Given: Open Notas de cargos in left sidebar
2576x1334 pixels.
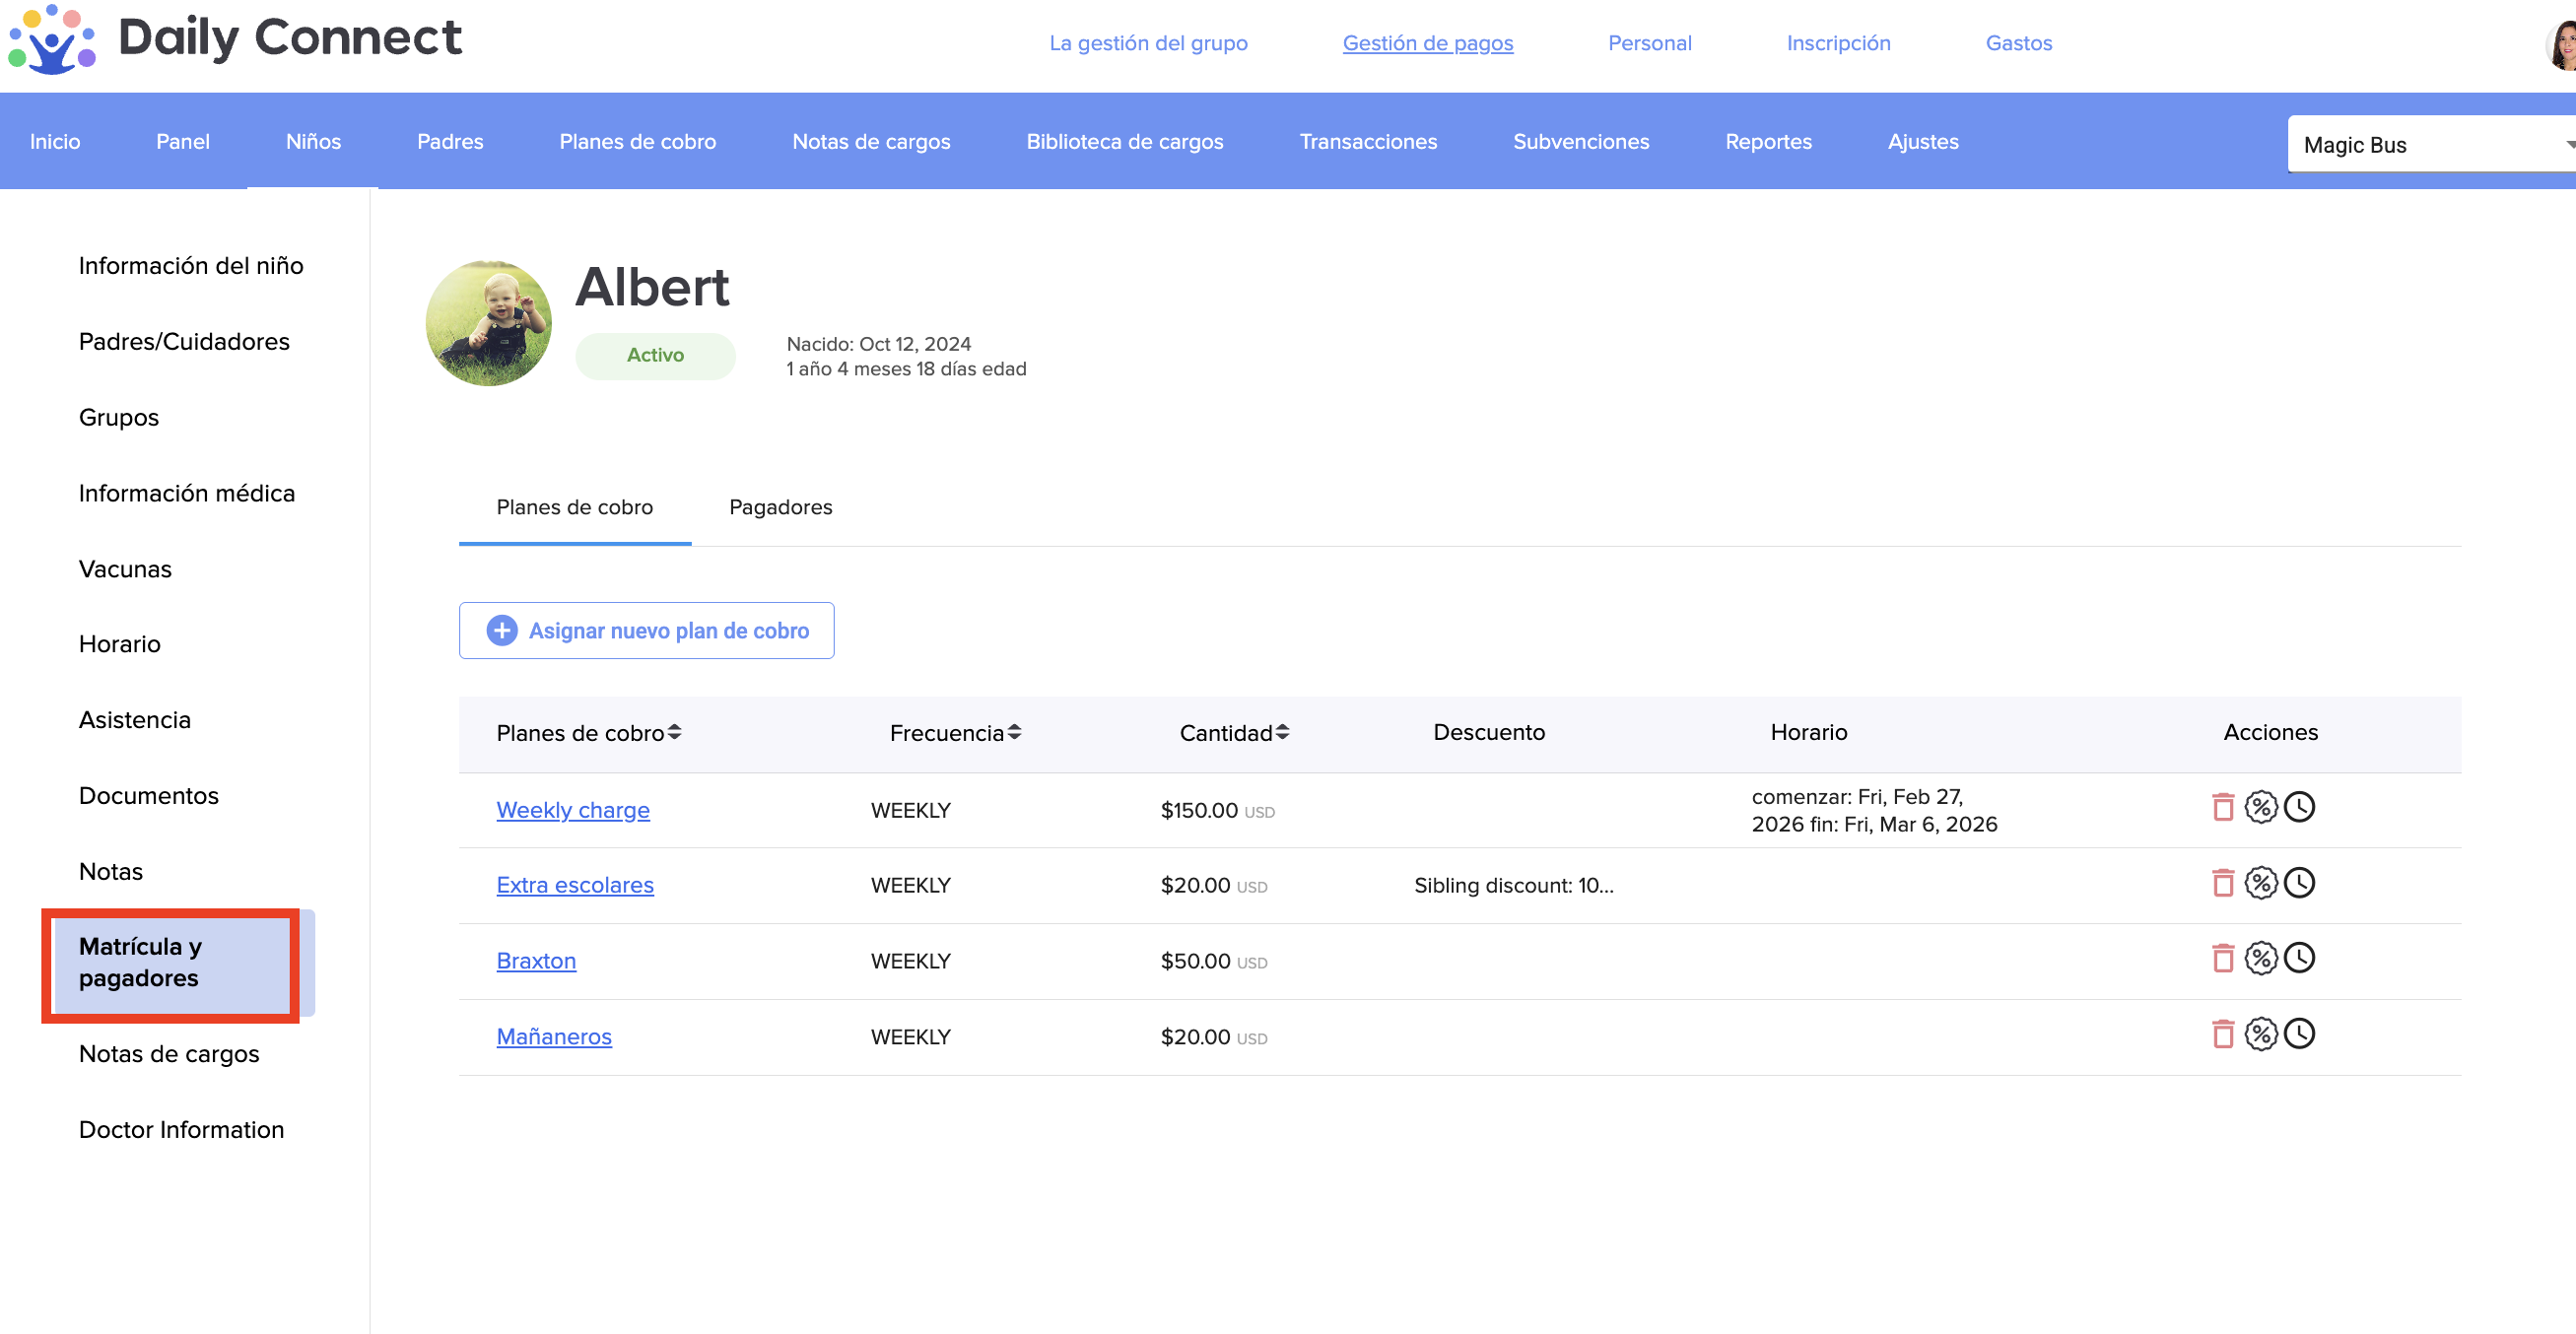Looking at the screenshot, I should coord(169,1054).
